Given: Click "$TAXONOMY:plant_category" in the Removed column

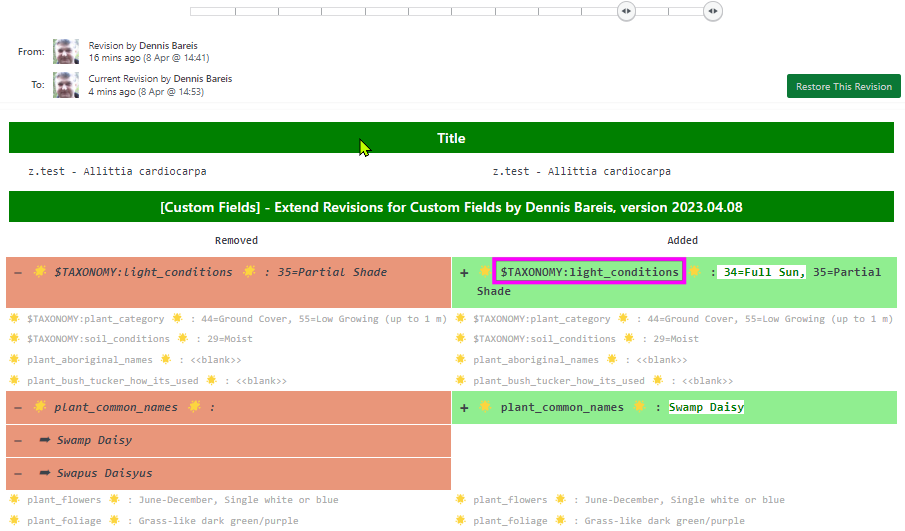Looking at the screenshot, I should click(x=95, y=319).
